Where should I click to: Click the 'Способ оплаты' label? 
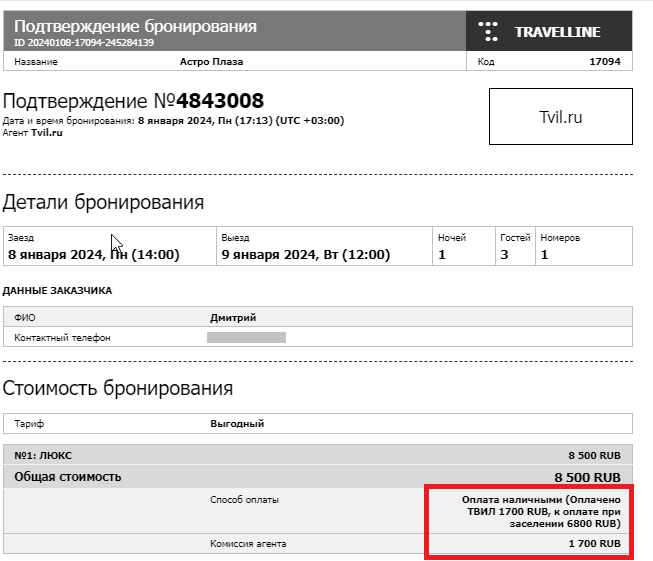pyautogui.click(x=244, y=500)
